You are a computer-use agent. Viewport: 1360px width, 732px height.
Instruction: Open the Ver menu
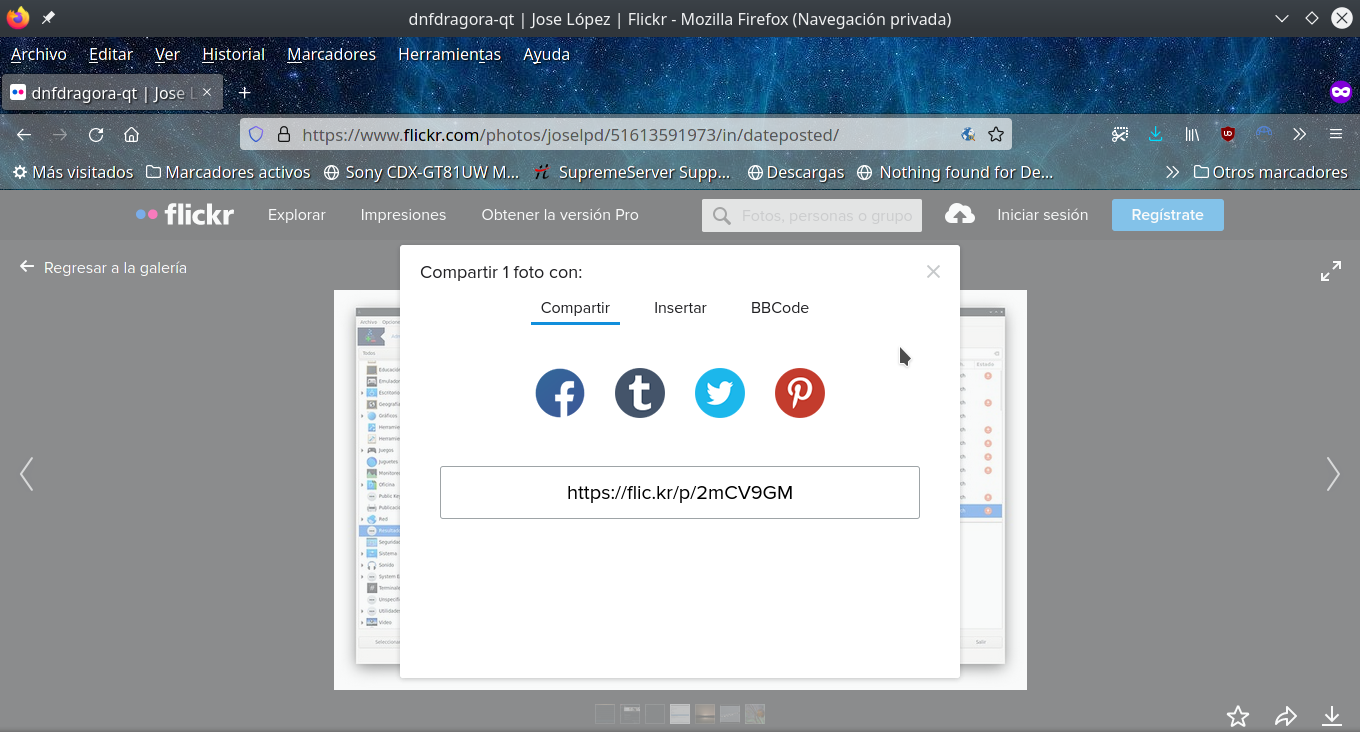pyautogui.click(x=167, y=54)
